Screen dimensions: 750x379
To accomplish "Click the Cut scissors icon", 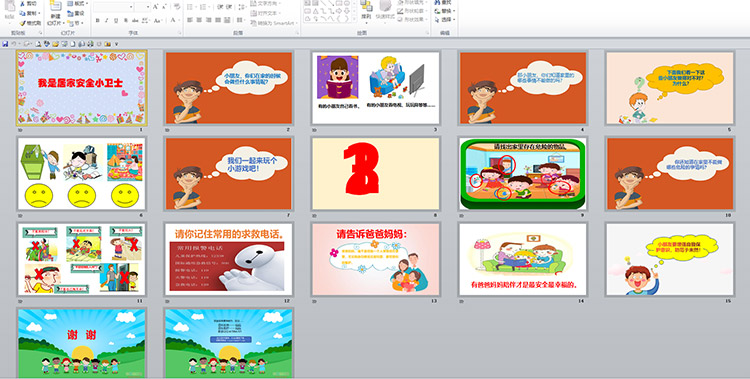I will [x=22, y=4].
